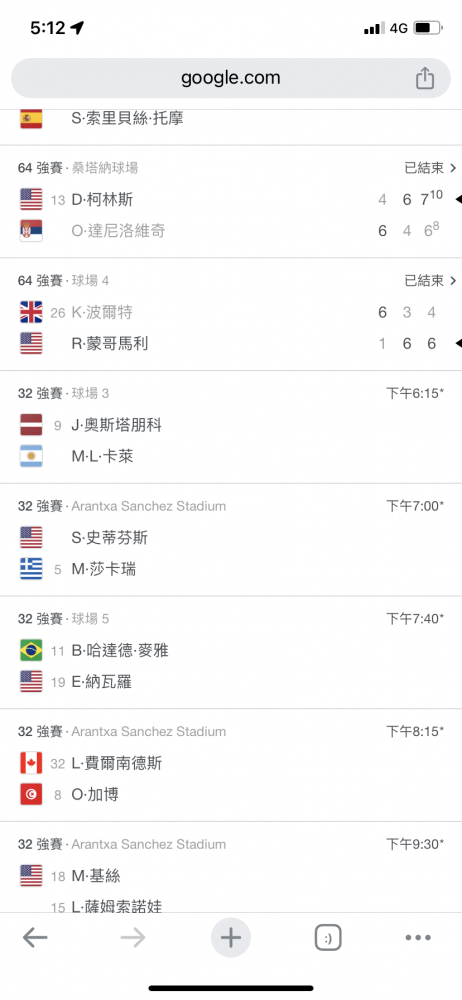This screenshot has height=1000, width=462.
Task: Tap the Greece flag beside M·莎卡瑞
Action: click(x=31, y=569)
